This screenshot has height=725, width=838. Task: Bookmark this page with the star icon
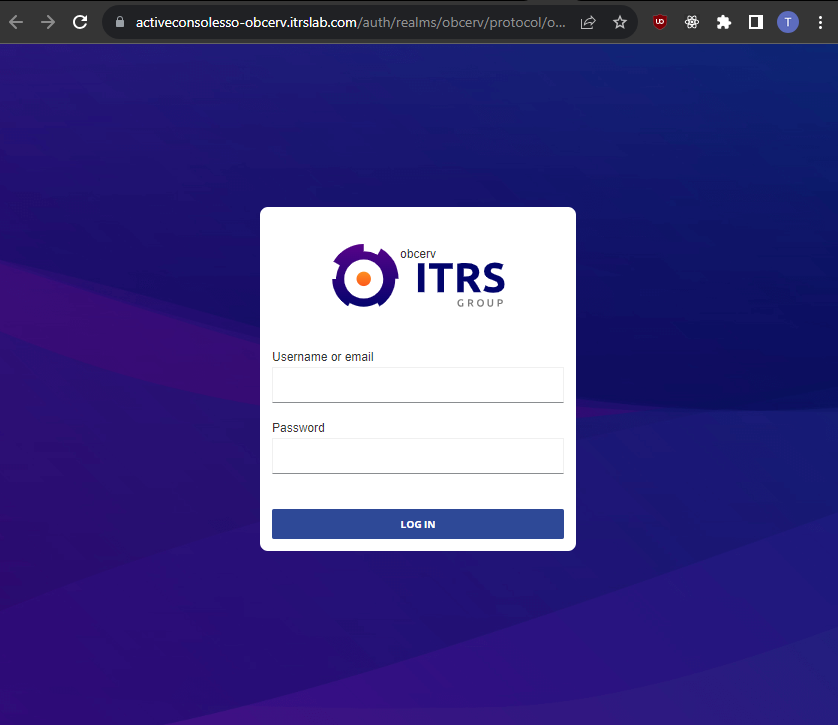pos(620,22)
